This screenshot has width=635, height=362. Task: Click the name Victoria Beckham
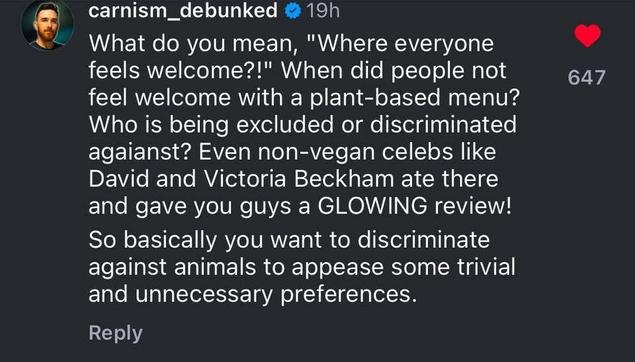298,179
